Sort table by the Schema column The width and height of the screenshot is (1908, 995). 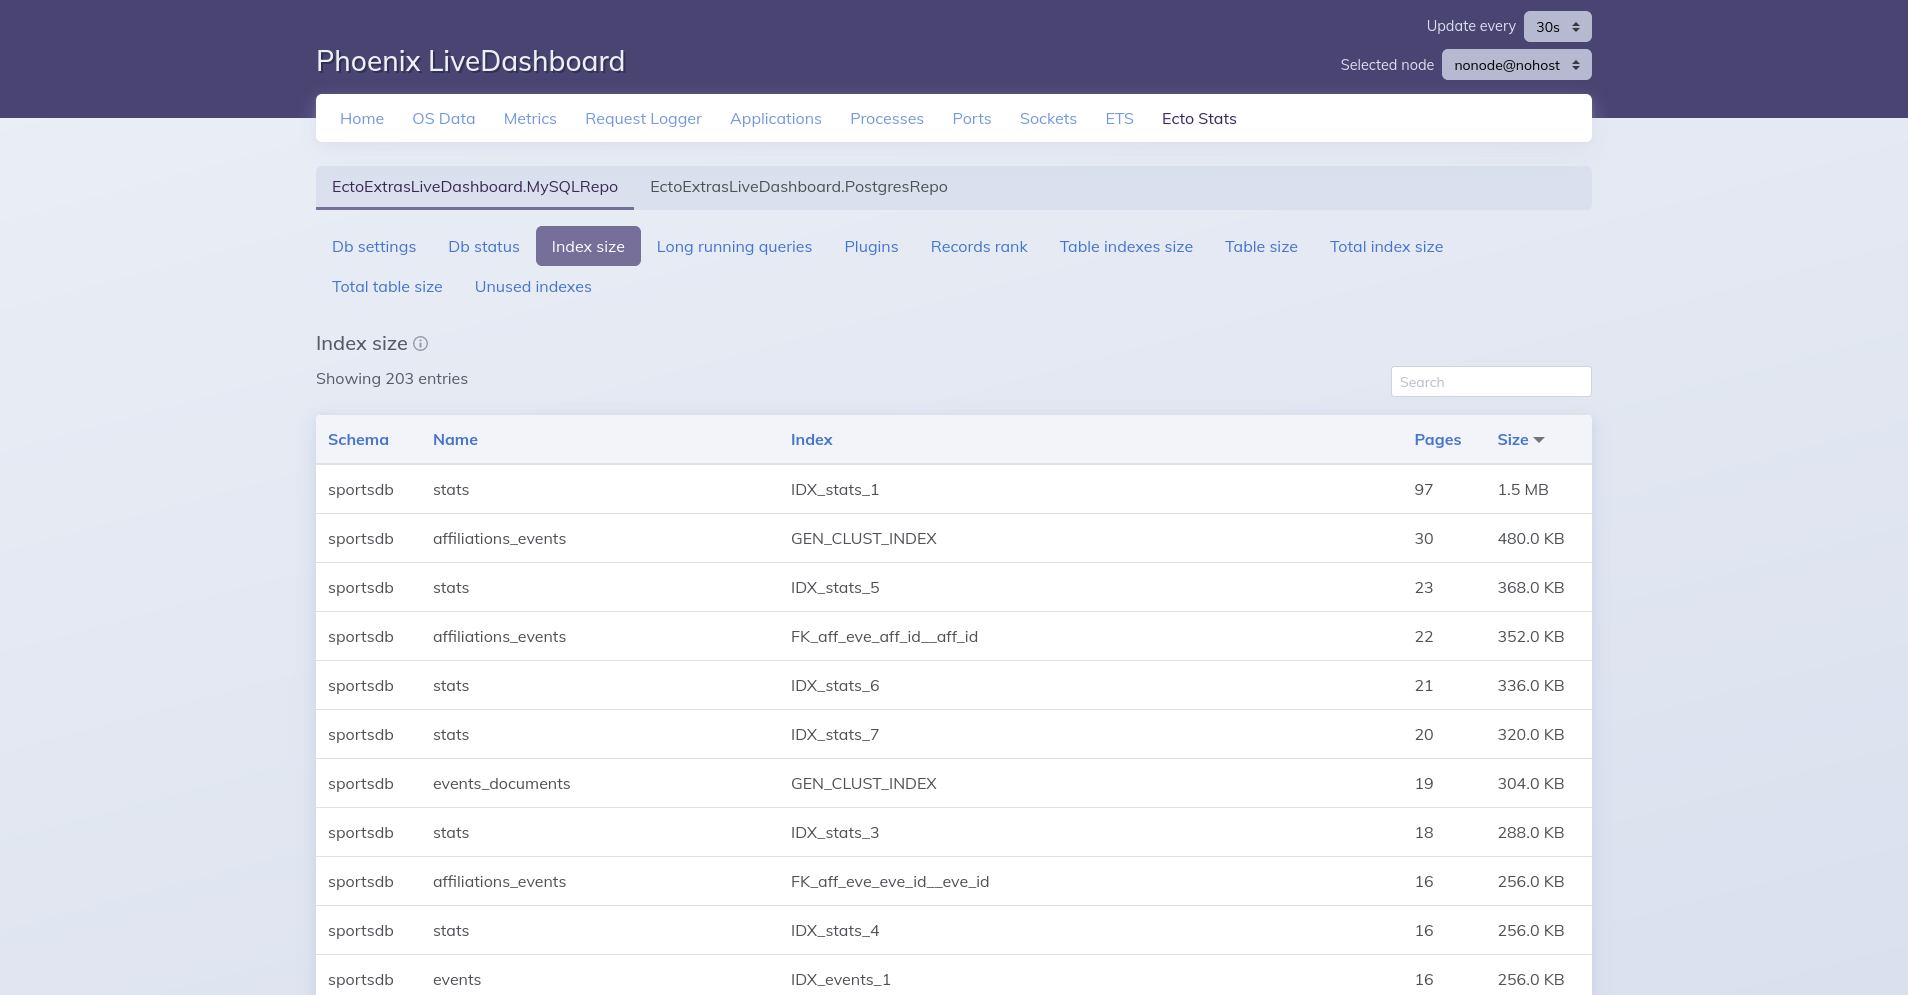coord(358,439)
